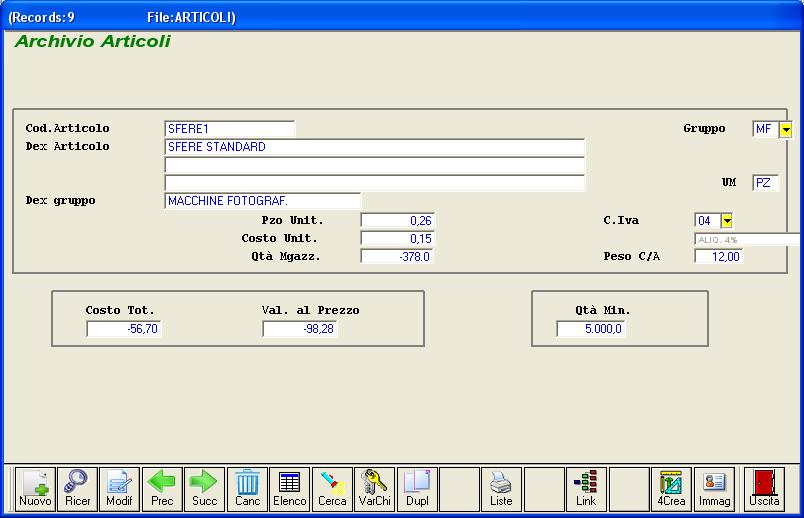Delete record using Canc trash icon
The height and width of the screenshot is (518, 804).
pos(247,489)
